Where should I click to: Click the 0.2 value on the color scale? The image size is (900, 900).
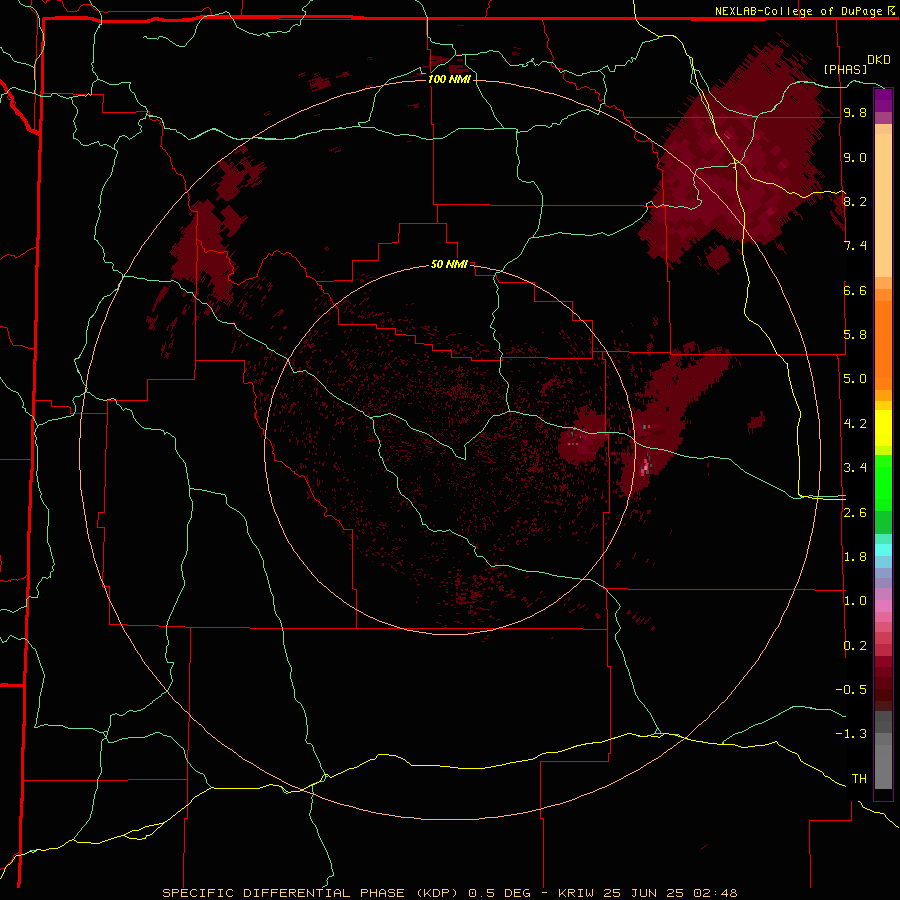click(x=855, y=646)
